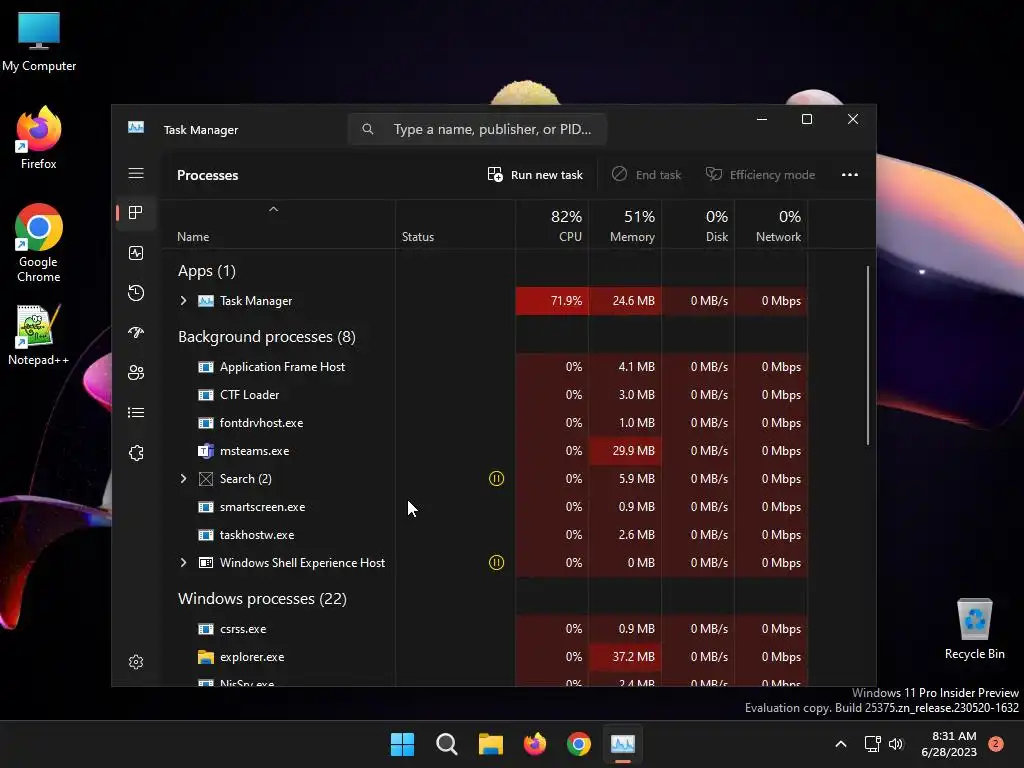Open the volume tray icon
The height and width of the screenshot is (768, 1024).
[896, 744]
